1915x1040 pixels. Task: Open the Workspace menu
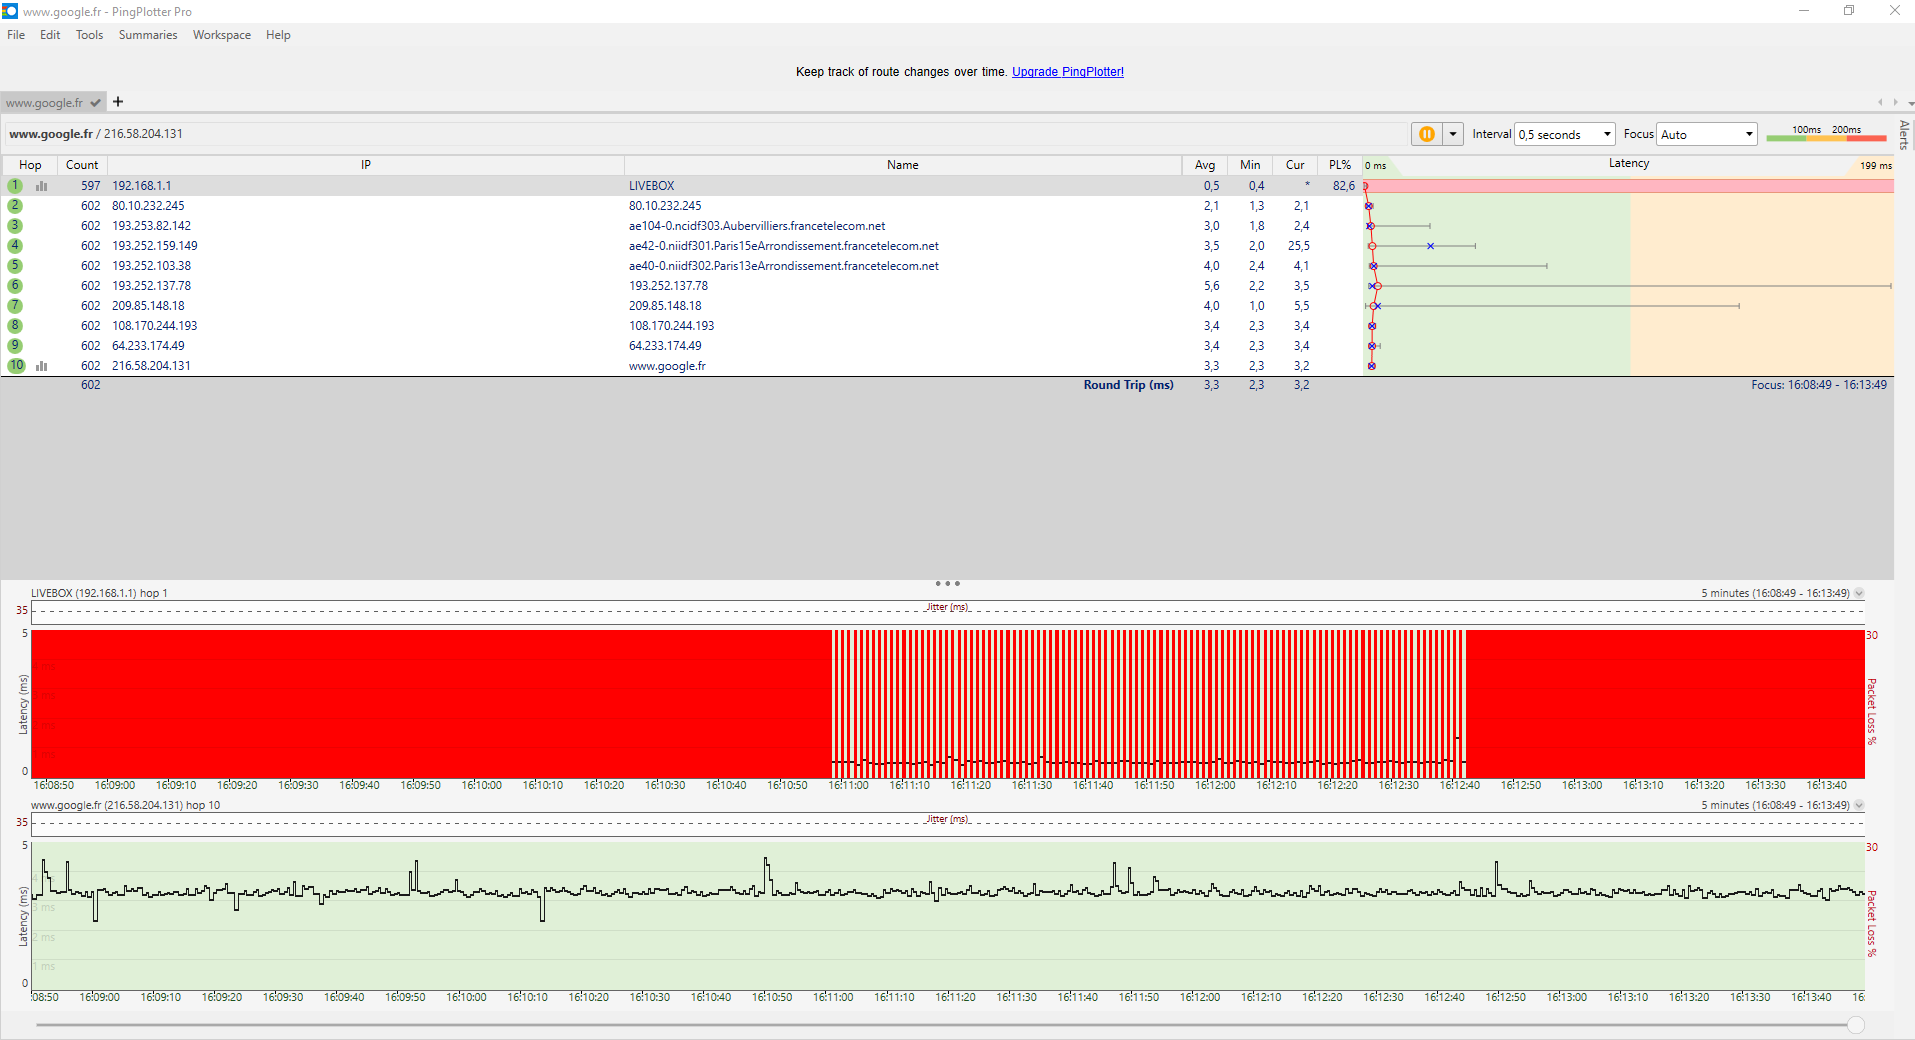click(x=222, y=35)
